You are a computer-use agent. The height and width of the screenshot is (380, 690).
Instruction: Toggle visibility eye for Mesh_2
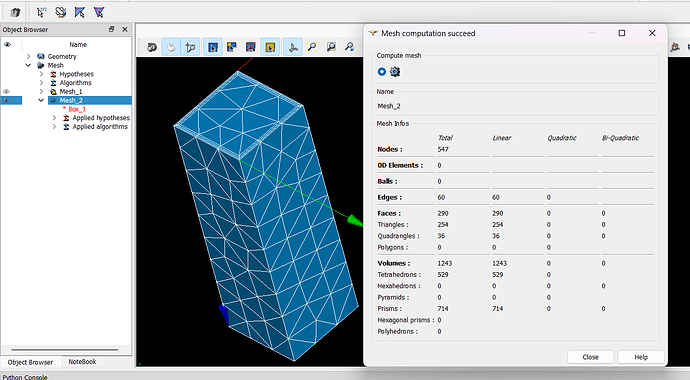pos(7,100)
